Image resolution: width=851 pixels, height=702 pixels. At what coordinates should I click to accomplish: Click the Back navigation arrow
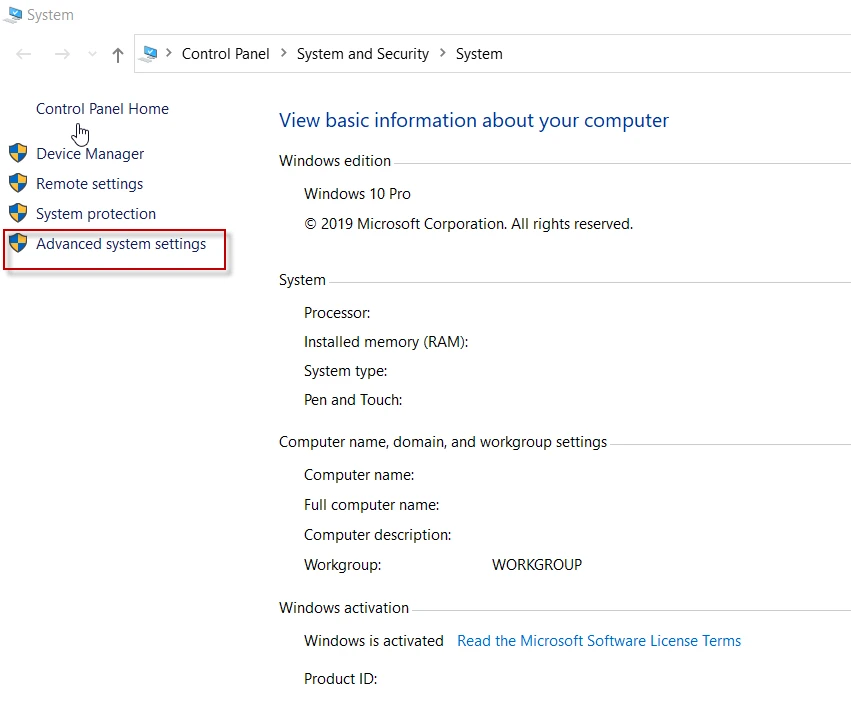[x=24, y=54]
